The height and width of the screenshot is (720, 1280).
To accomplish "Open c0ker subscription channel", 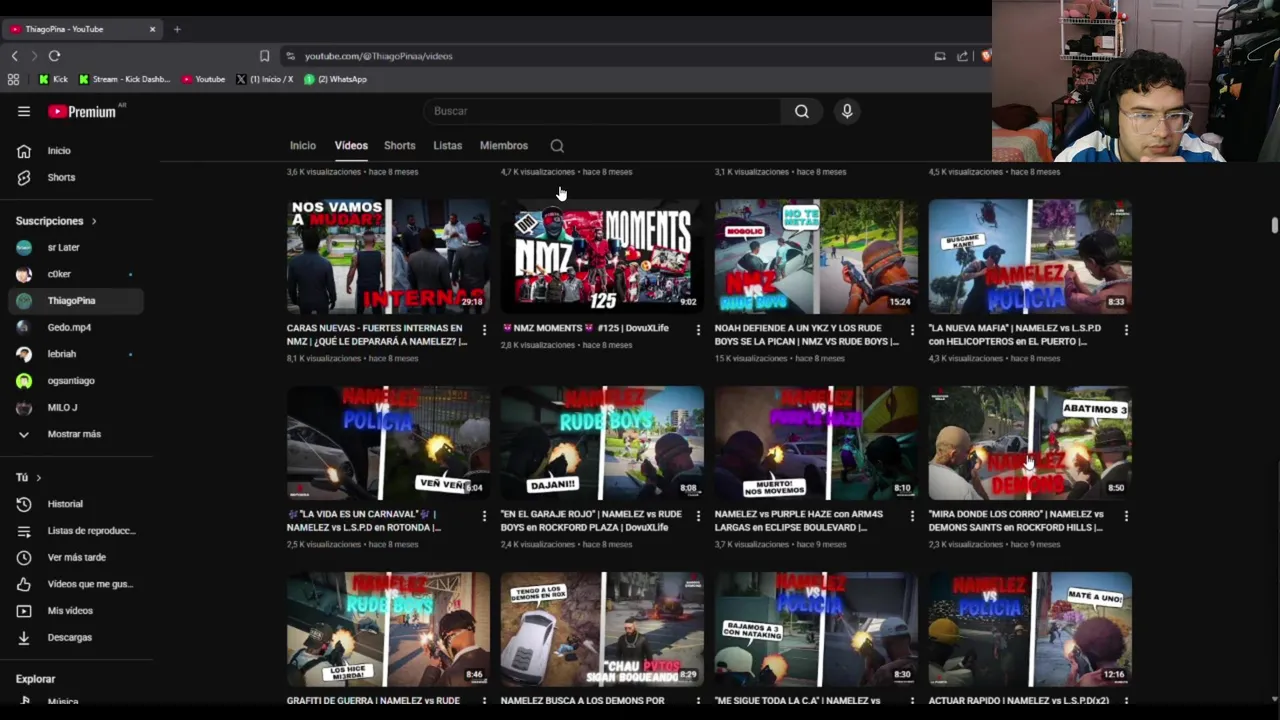I will pyautogui.click(x=76, y=274).
